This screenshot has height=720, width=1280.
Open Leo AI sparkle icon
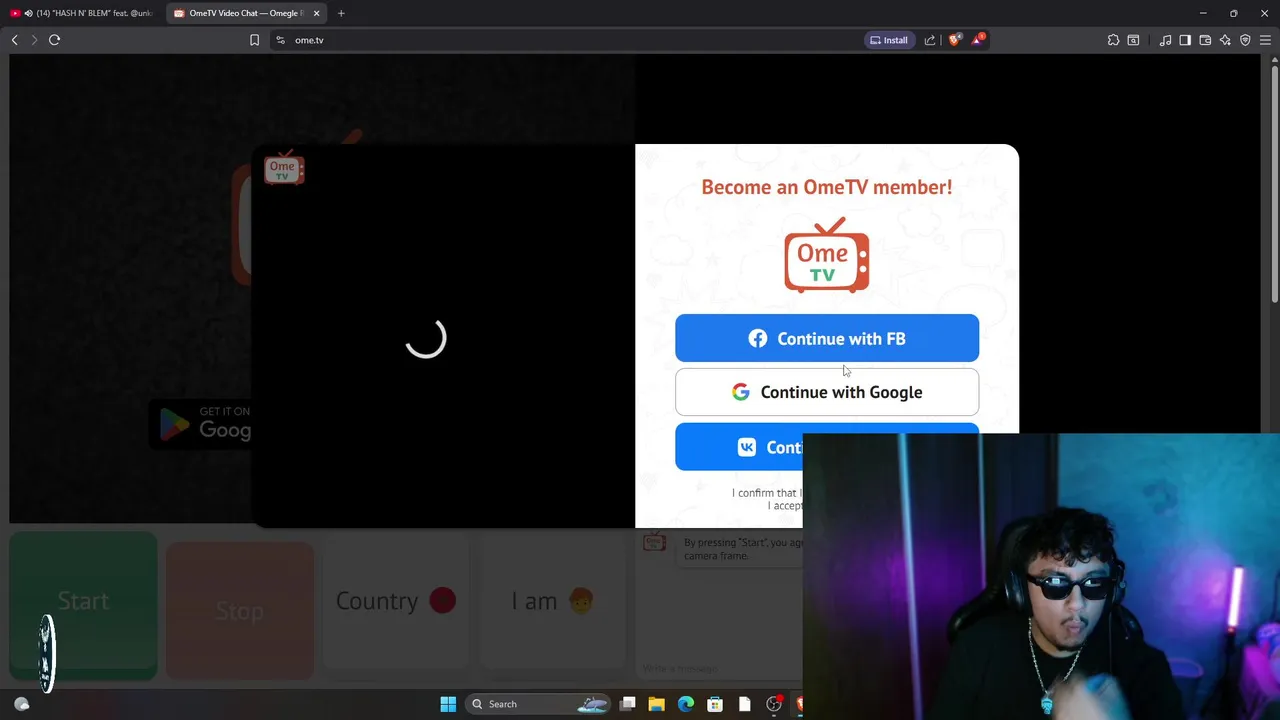[1225, 40]
